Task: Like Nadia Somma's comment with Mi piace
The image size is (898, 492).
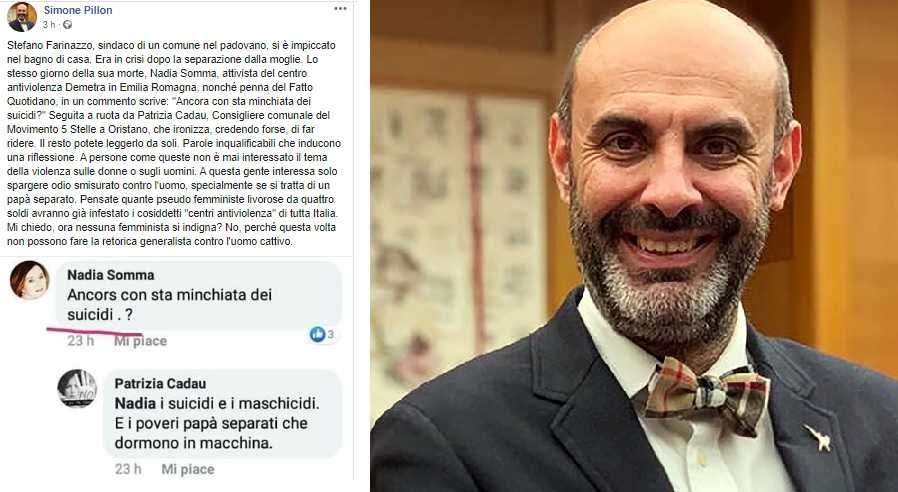Action: point(140,341)
